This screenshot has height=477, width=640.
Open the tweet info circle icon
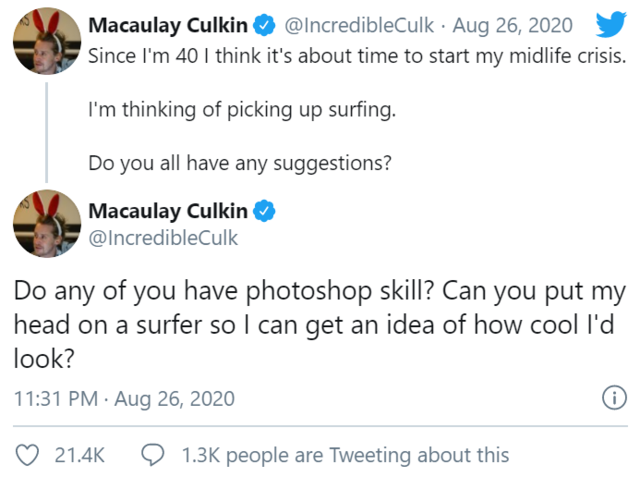(609, 398)
